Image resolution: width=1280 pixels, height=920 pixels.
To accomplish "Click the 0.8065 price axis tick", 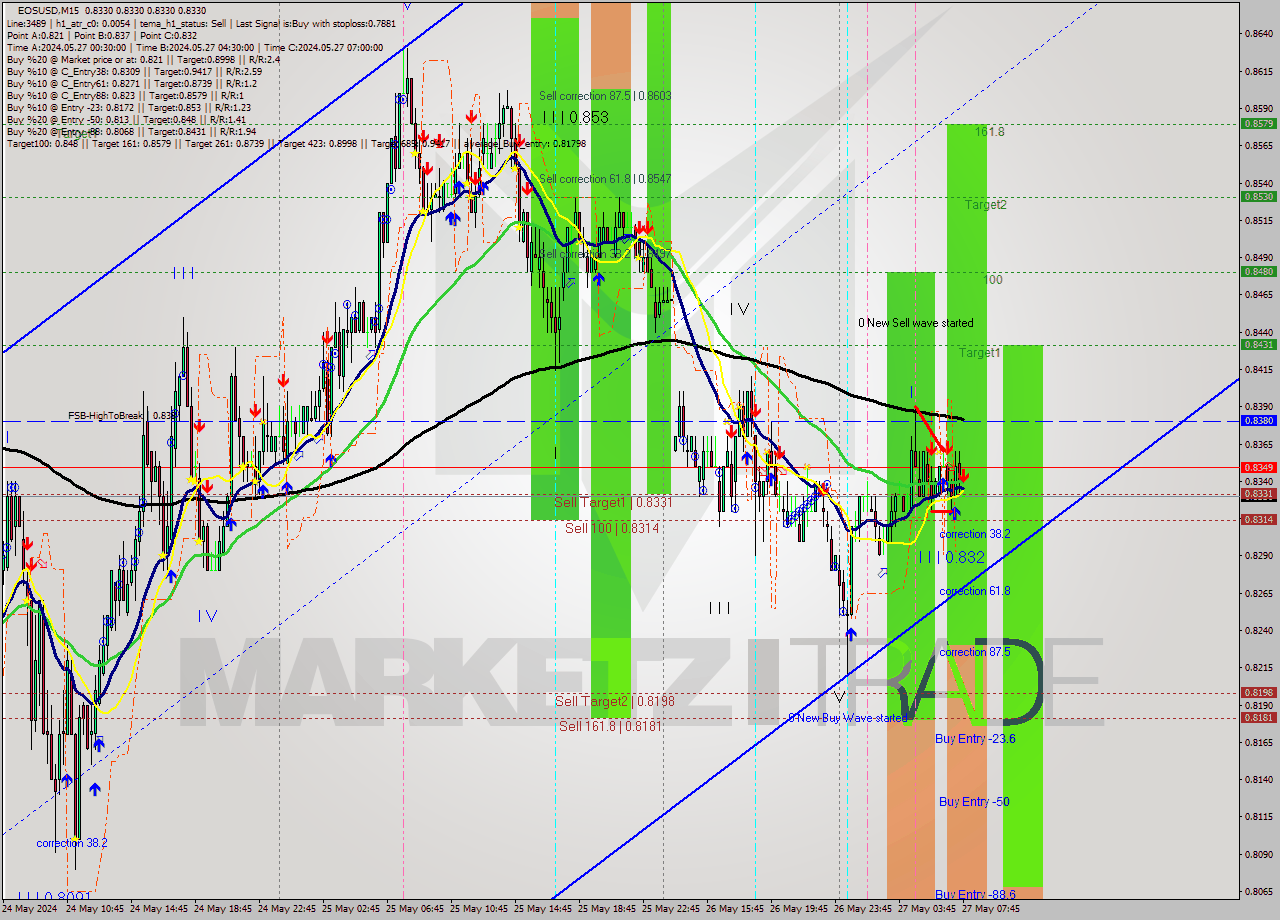I will click(1258, 892).
